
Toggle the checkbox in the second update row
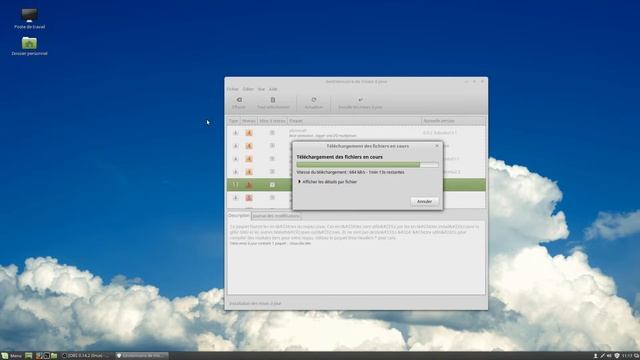[272, 146]
